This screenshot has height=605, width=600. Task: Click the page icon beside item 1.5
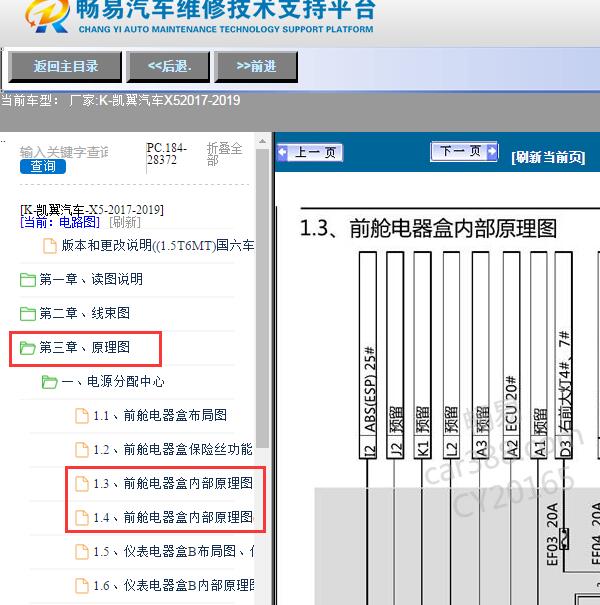coord(81,552)
